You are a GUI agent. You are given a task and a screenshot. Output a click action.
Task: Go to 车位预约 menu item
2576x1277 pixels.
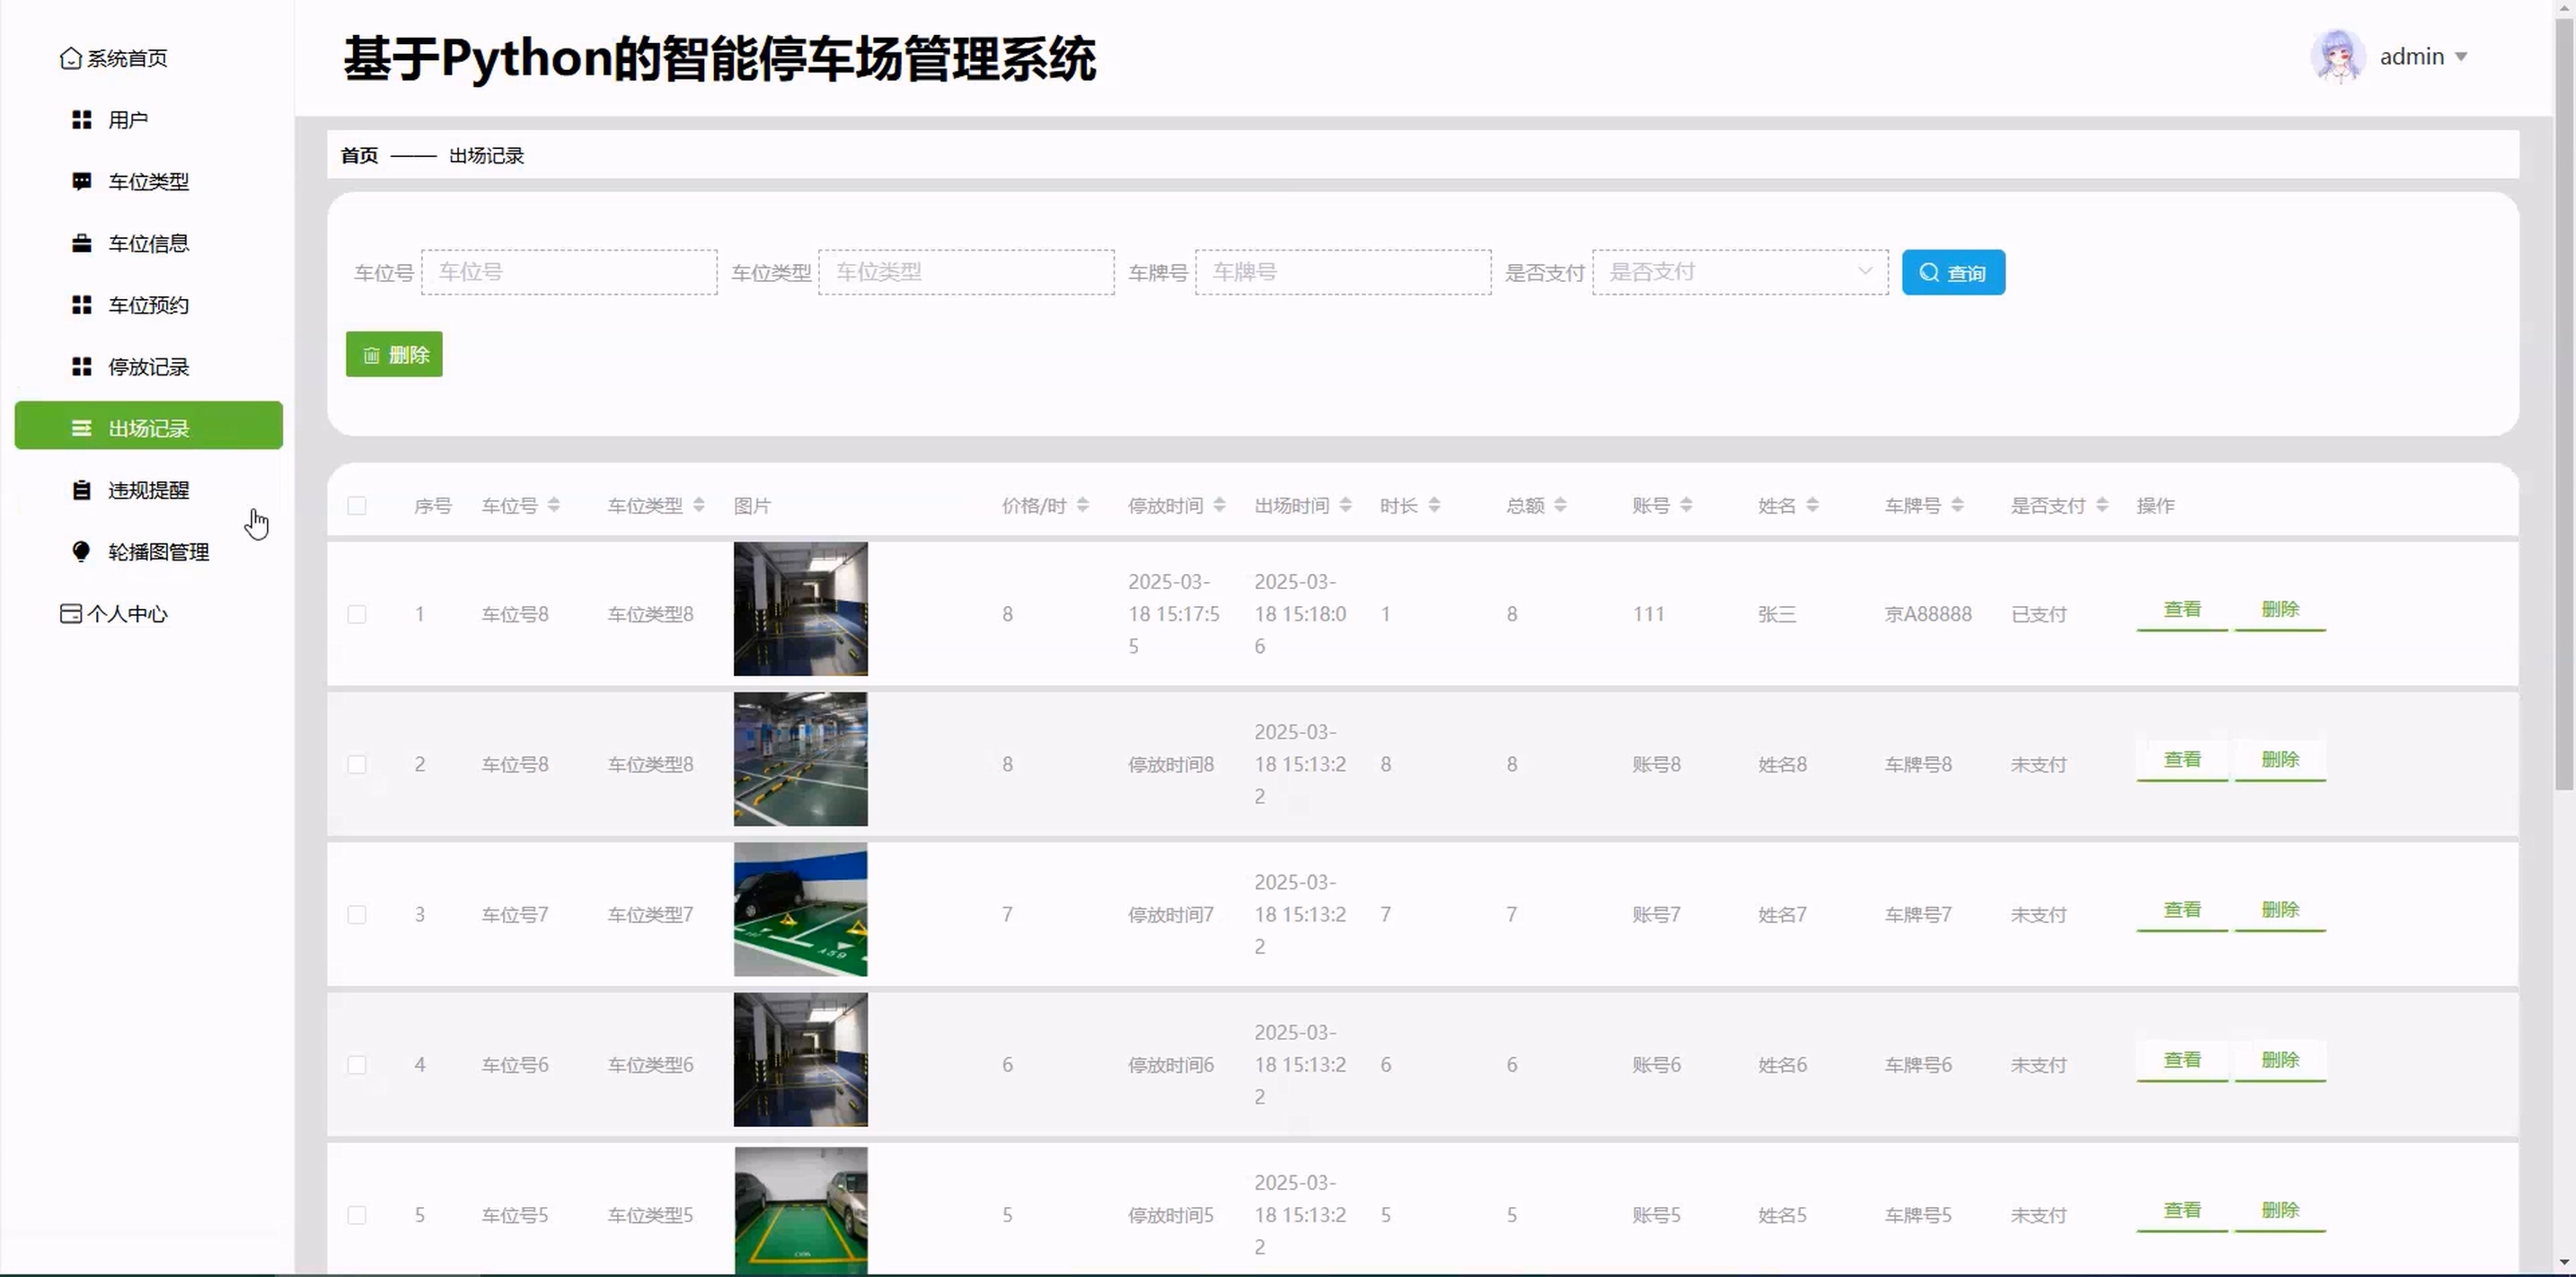[x=148, y=305]
